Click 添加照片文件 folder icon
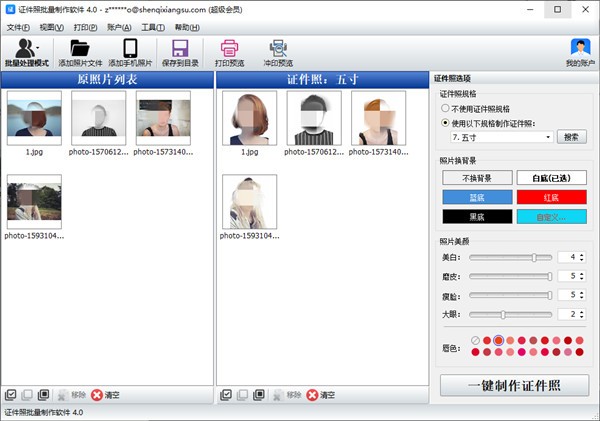Viewport: 600px width, 421px height. [80, 49]
